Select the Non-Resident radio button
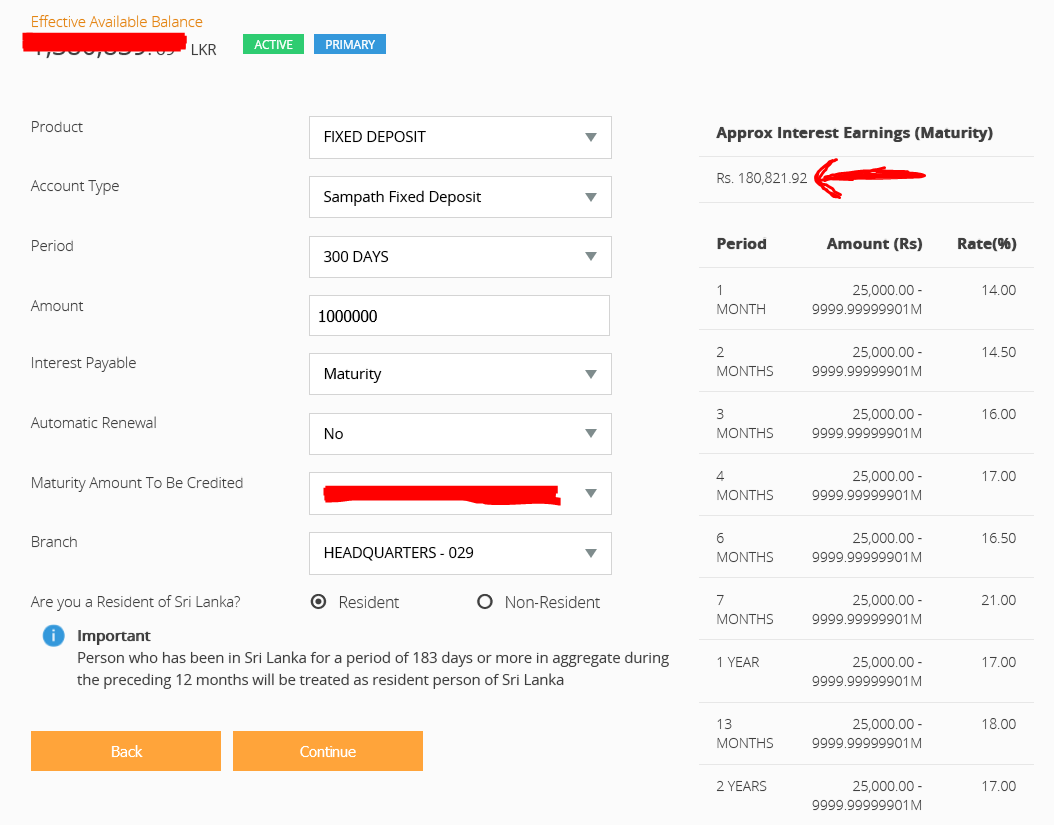This screenshot has width=1054, height=825. tap(485, 602)
